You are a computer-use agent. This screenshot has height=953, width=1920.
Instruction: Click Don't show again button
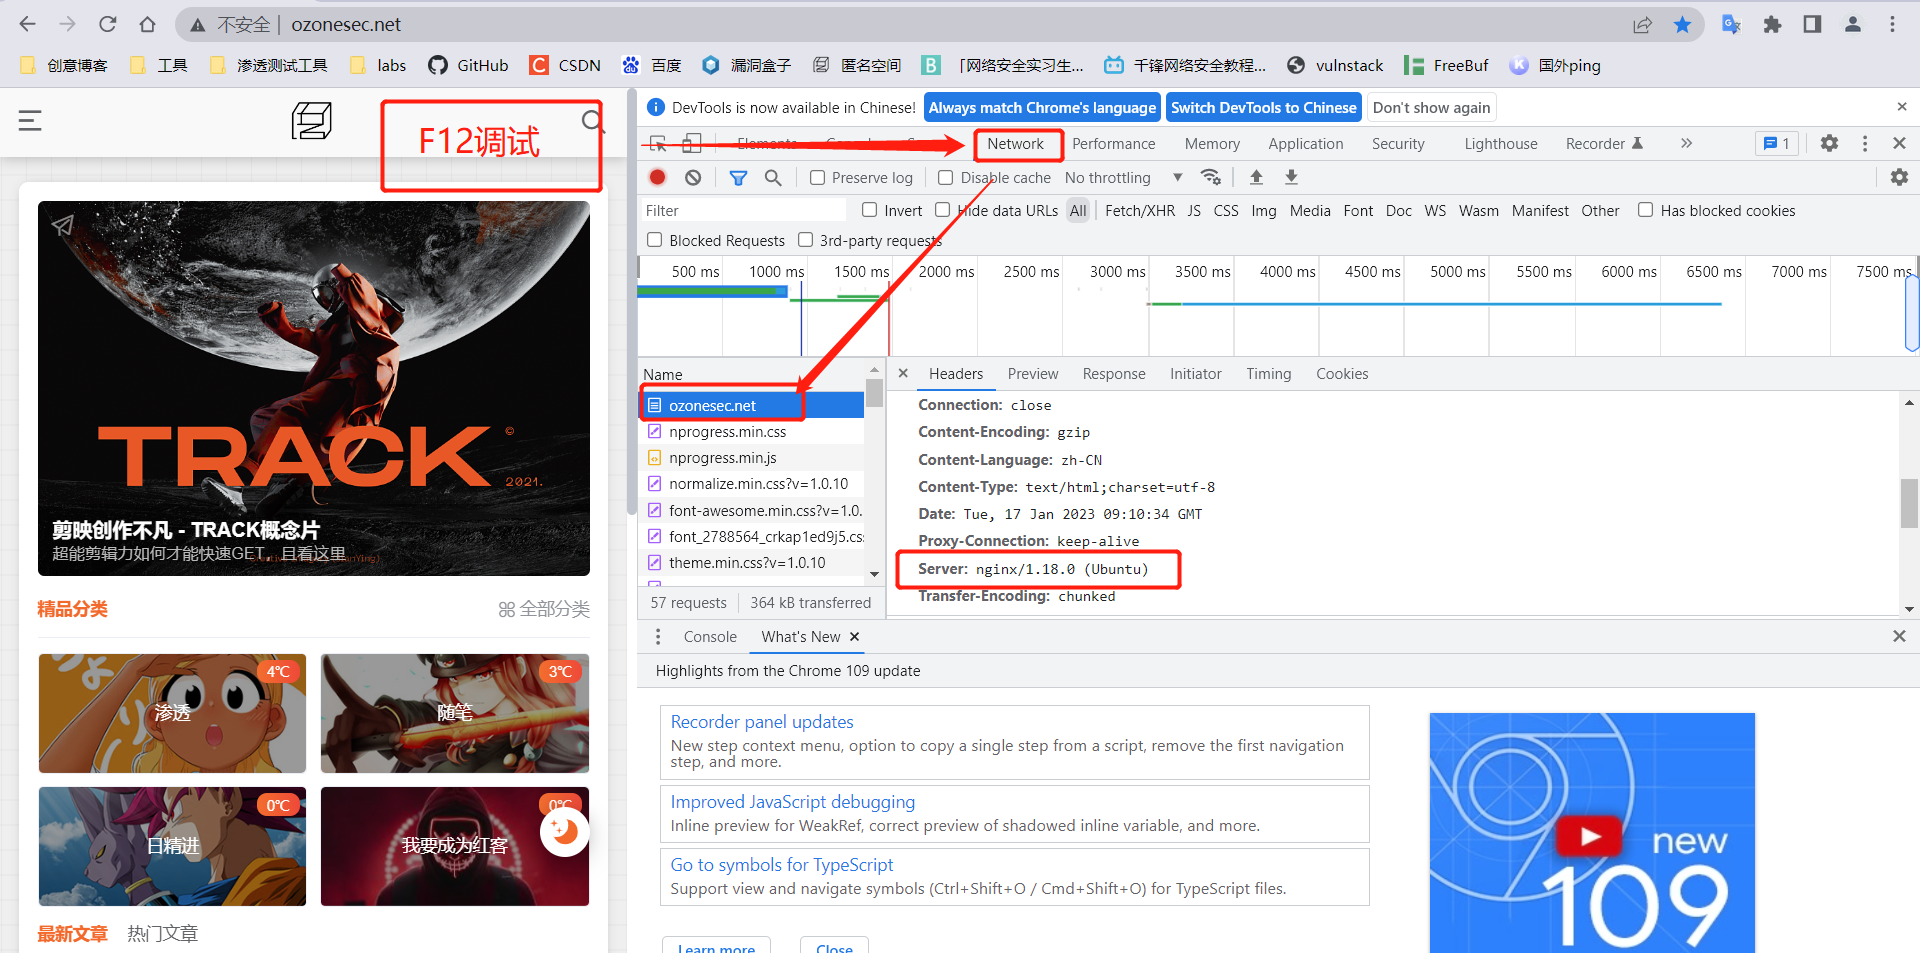[1431, 108]
